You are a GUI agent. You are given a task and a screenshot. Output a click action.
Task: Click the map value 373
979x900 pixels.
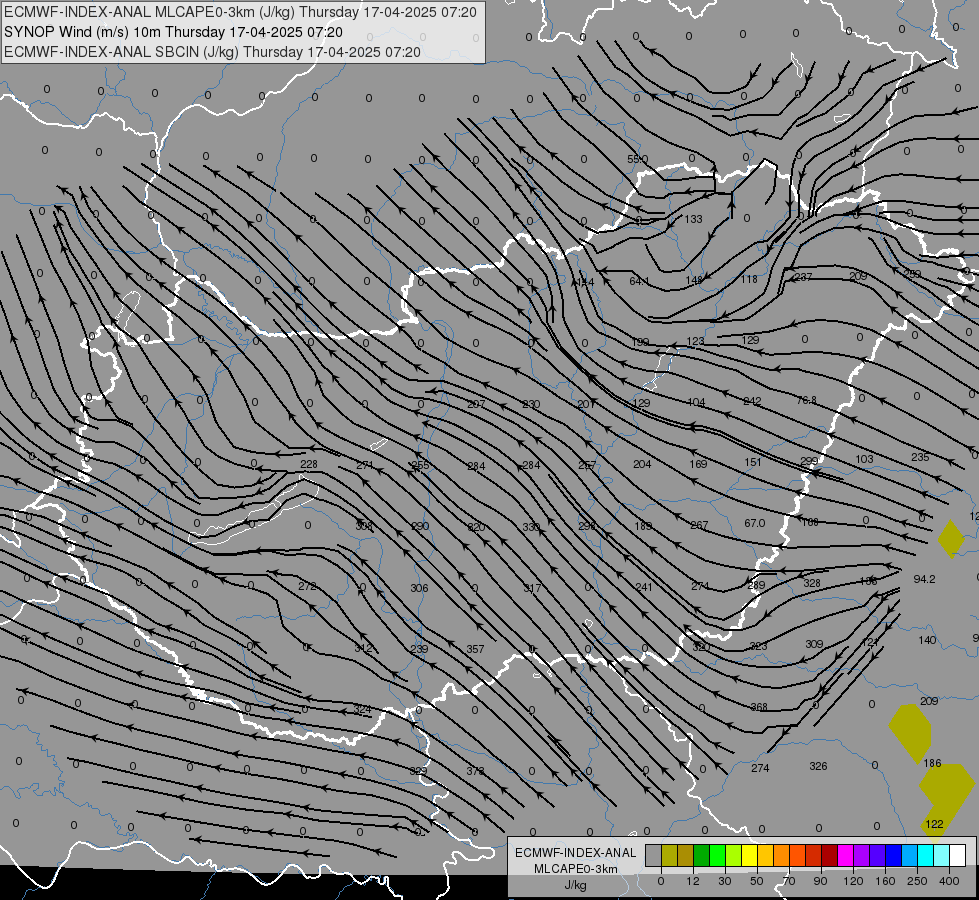point(475,771)
